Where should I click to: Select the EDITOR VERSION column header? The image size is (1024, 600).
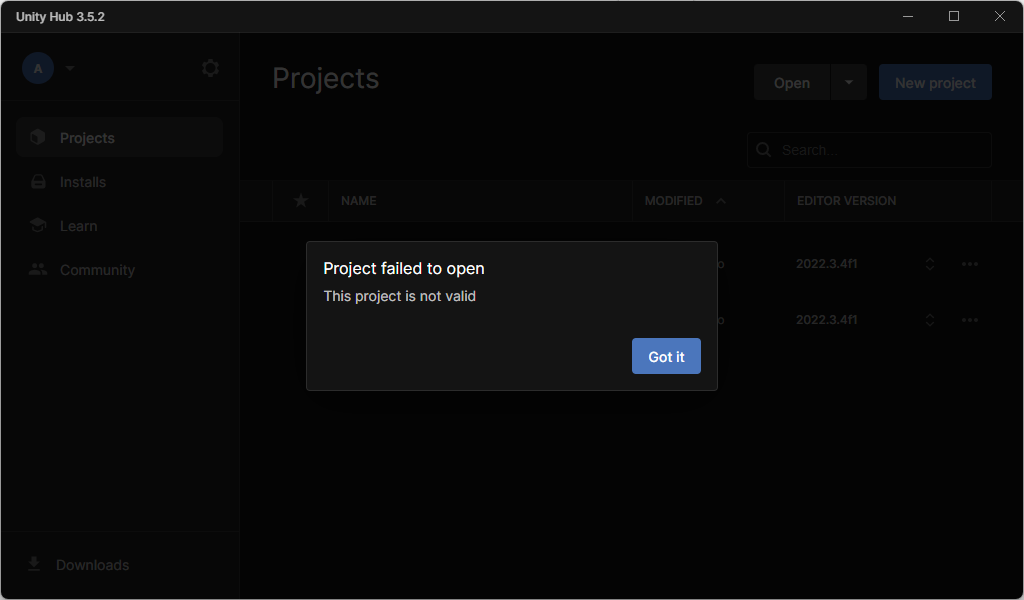pyautogui.click(x=846, y=201)
